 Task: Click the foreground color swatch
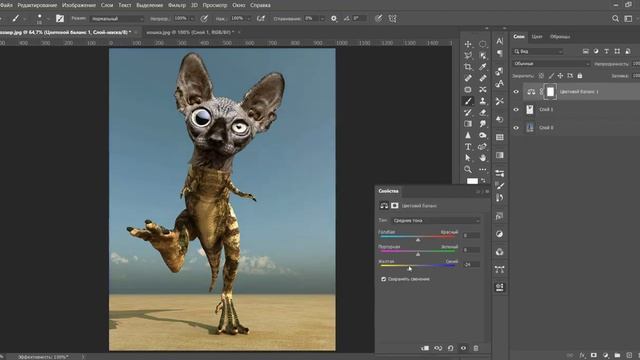472,181
